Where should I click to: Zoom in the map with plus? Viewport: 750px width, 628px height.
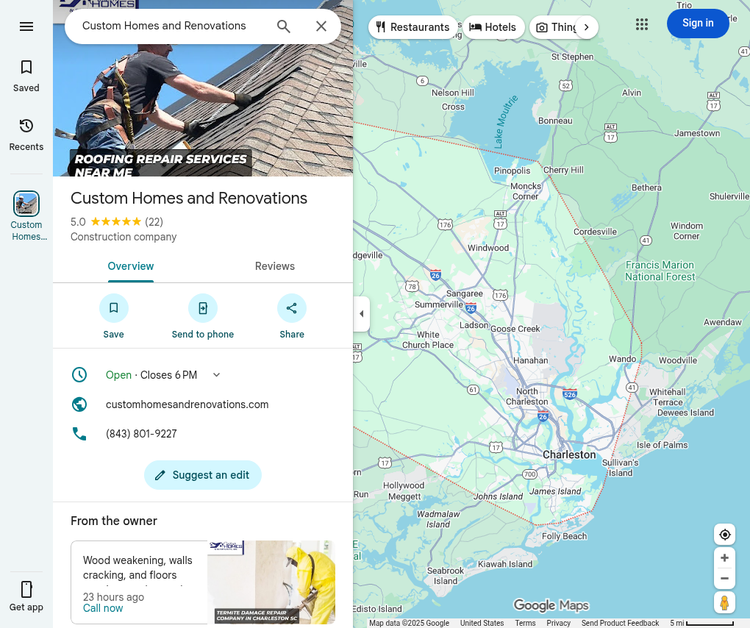tap(725, 558)
